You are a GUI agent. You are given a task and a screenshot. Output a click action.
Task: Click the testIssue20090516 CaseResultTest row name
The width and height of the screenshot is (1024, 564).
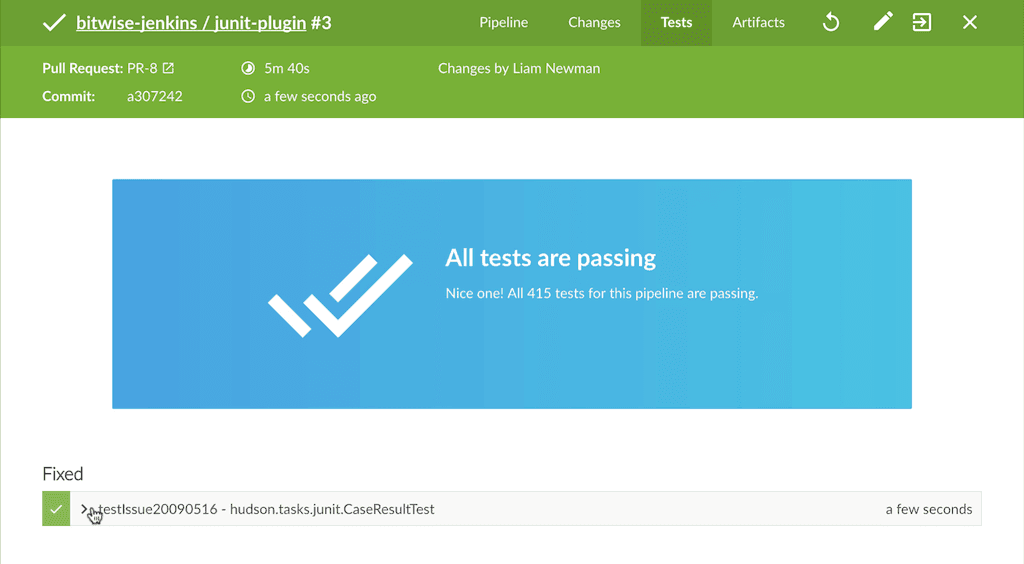click(x=266, y=509)
